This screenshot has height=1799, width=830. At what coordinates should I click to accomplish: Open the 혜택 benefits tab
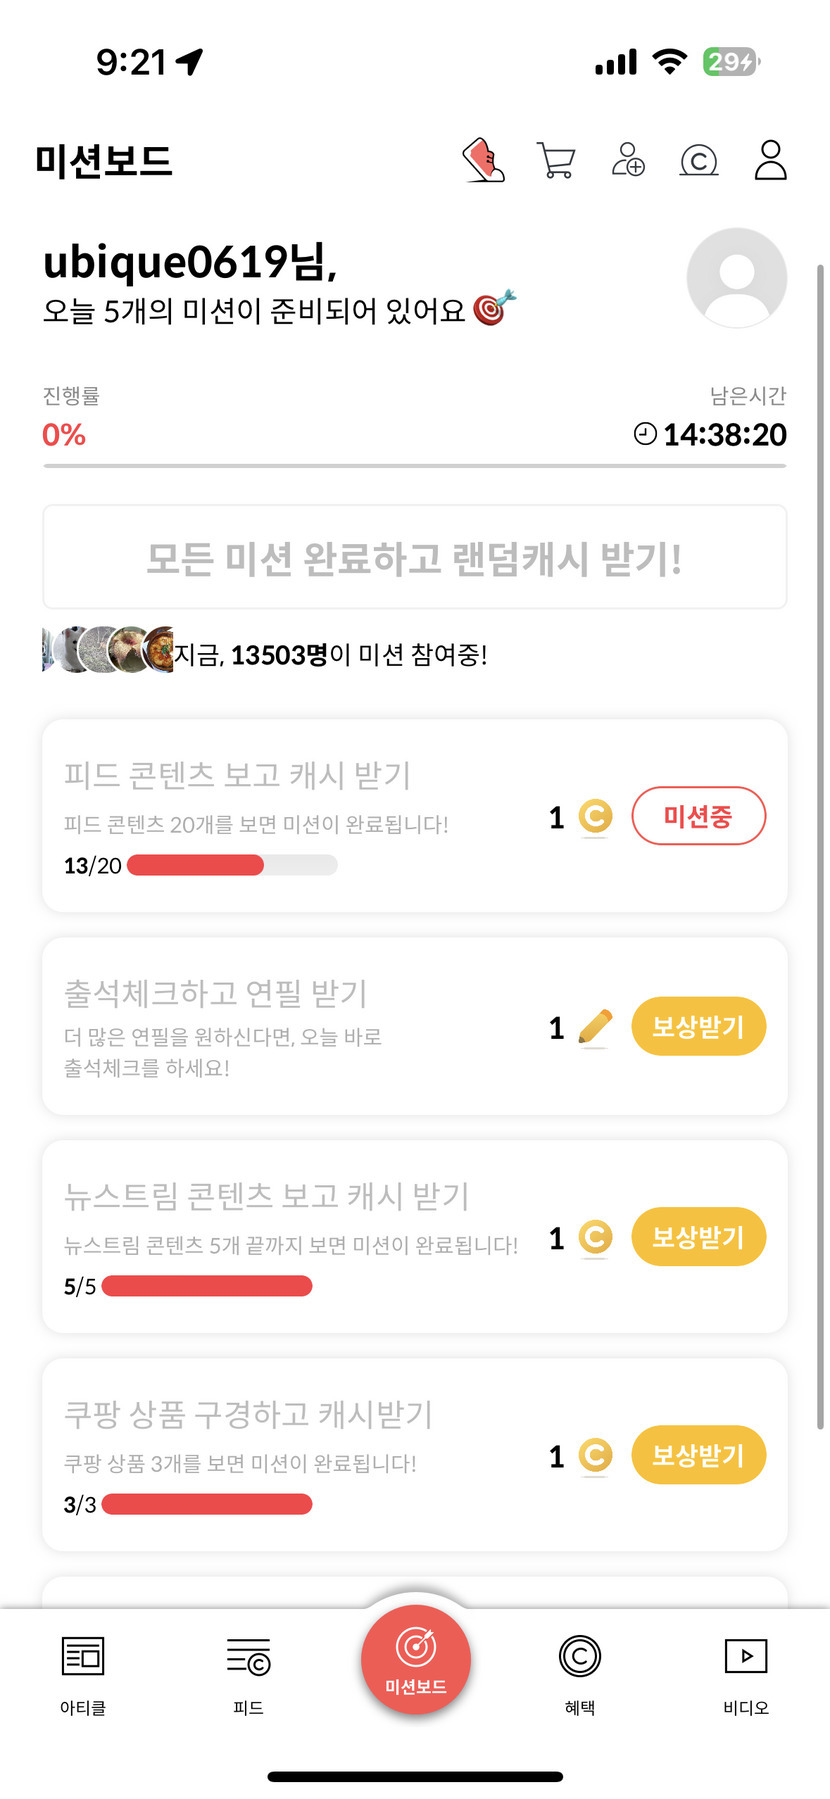(580, 1672)
